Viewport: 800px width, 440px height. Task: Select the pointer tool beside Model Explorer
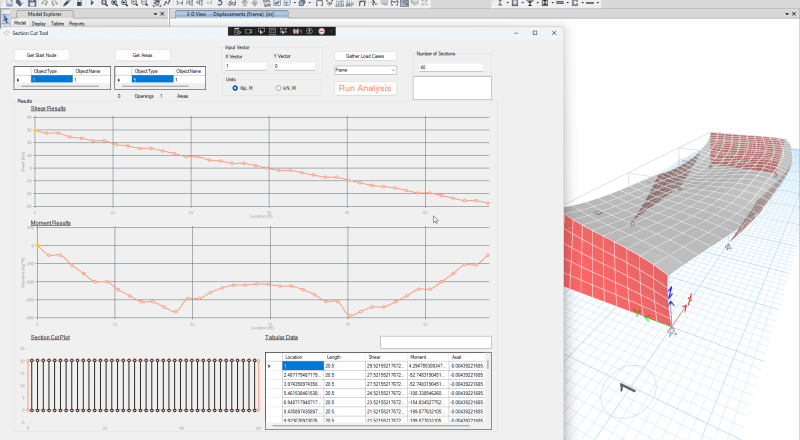[6, 20]
